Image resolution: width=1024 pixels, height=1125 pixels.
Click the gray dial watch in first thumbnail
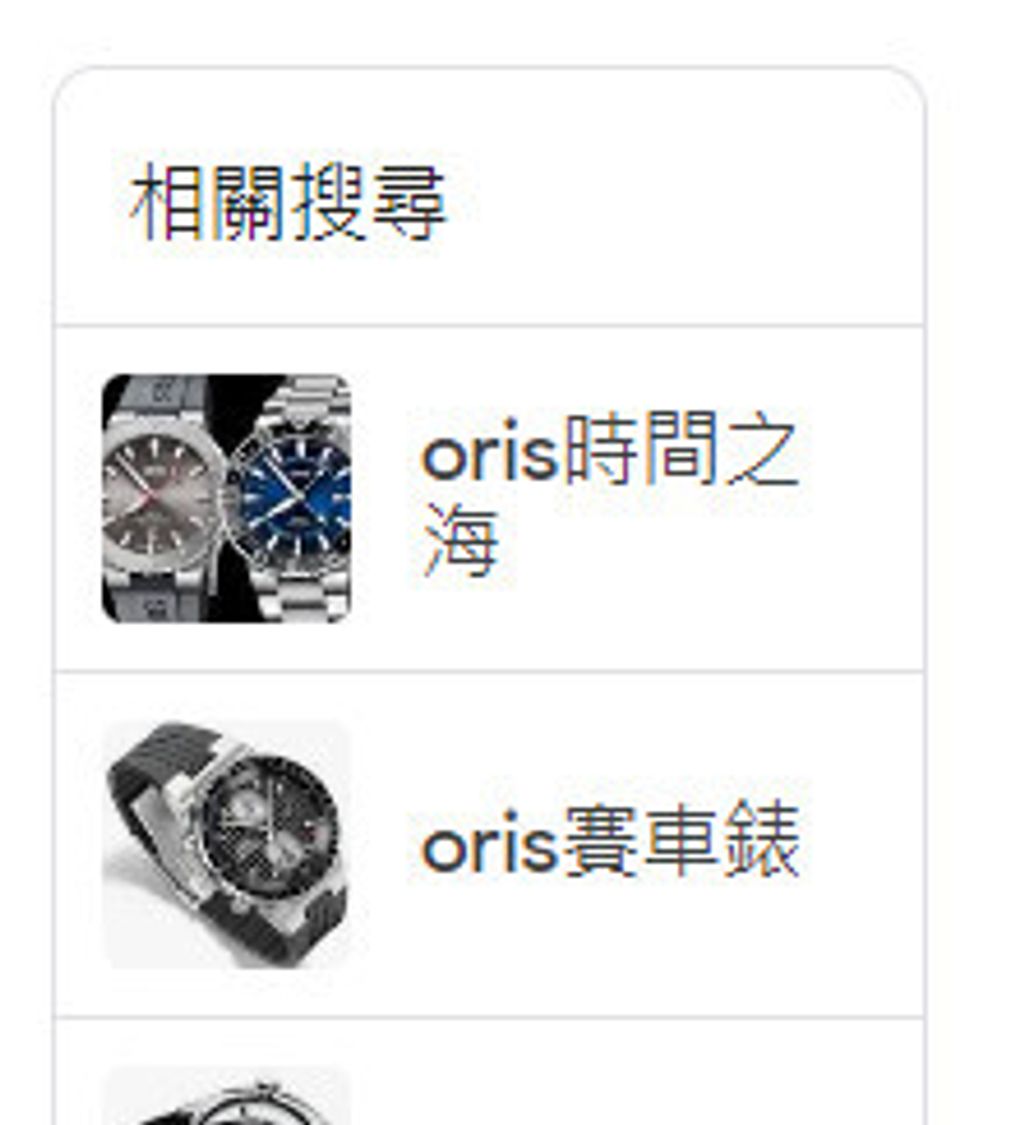point(159,497)
